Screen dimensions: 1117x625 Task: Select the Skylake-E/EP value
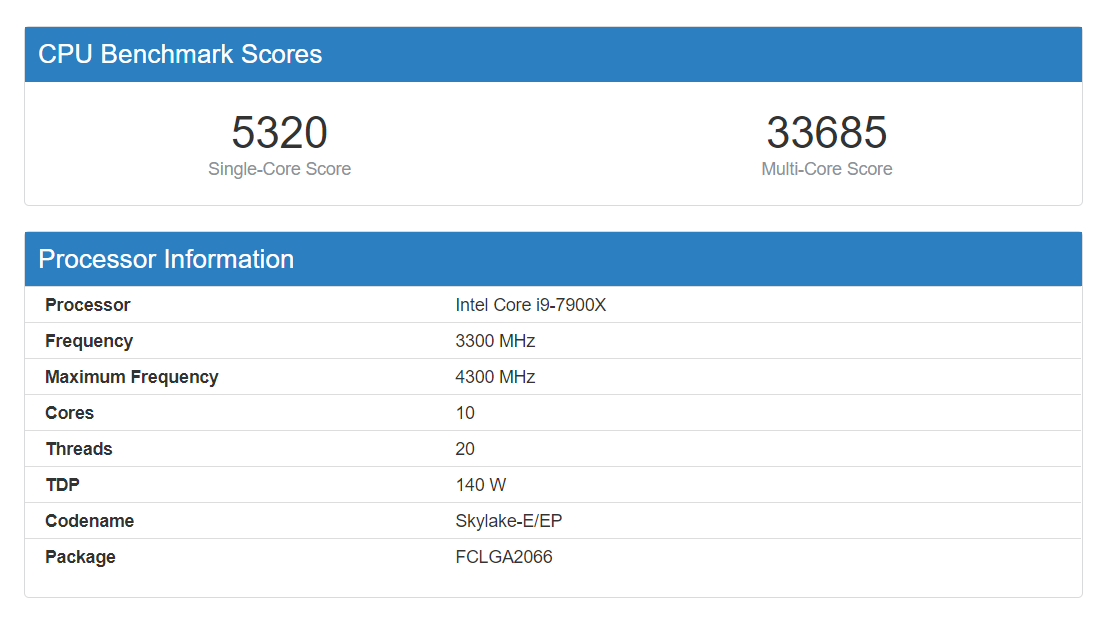coord(509,521)
